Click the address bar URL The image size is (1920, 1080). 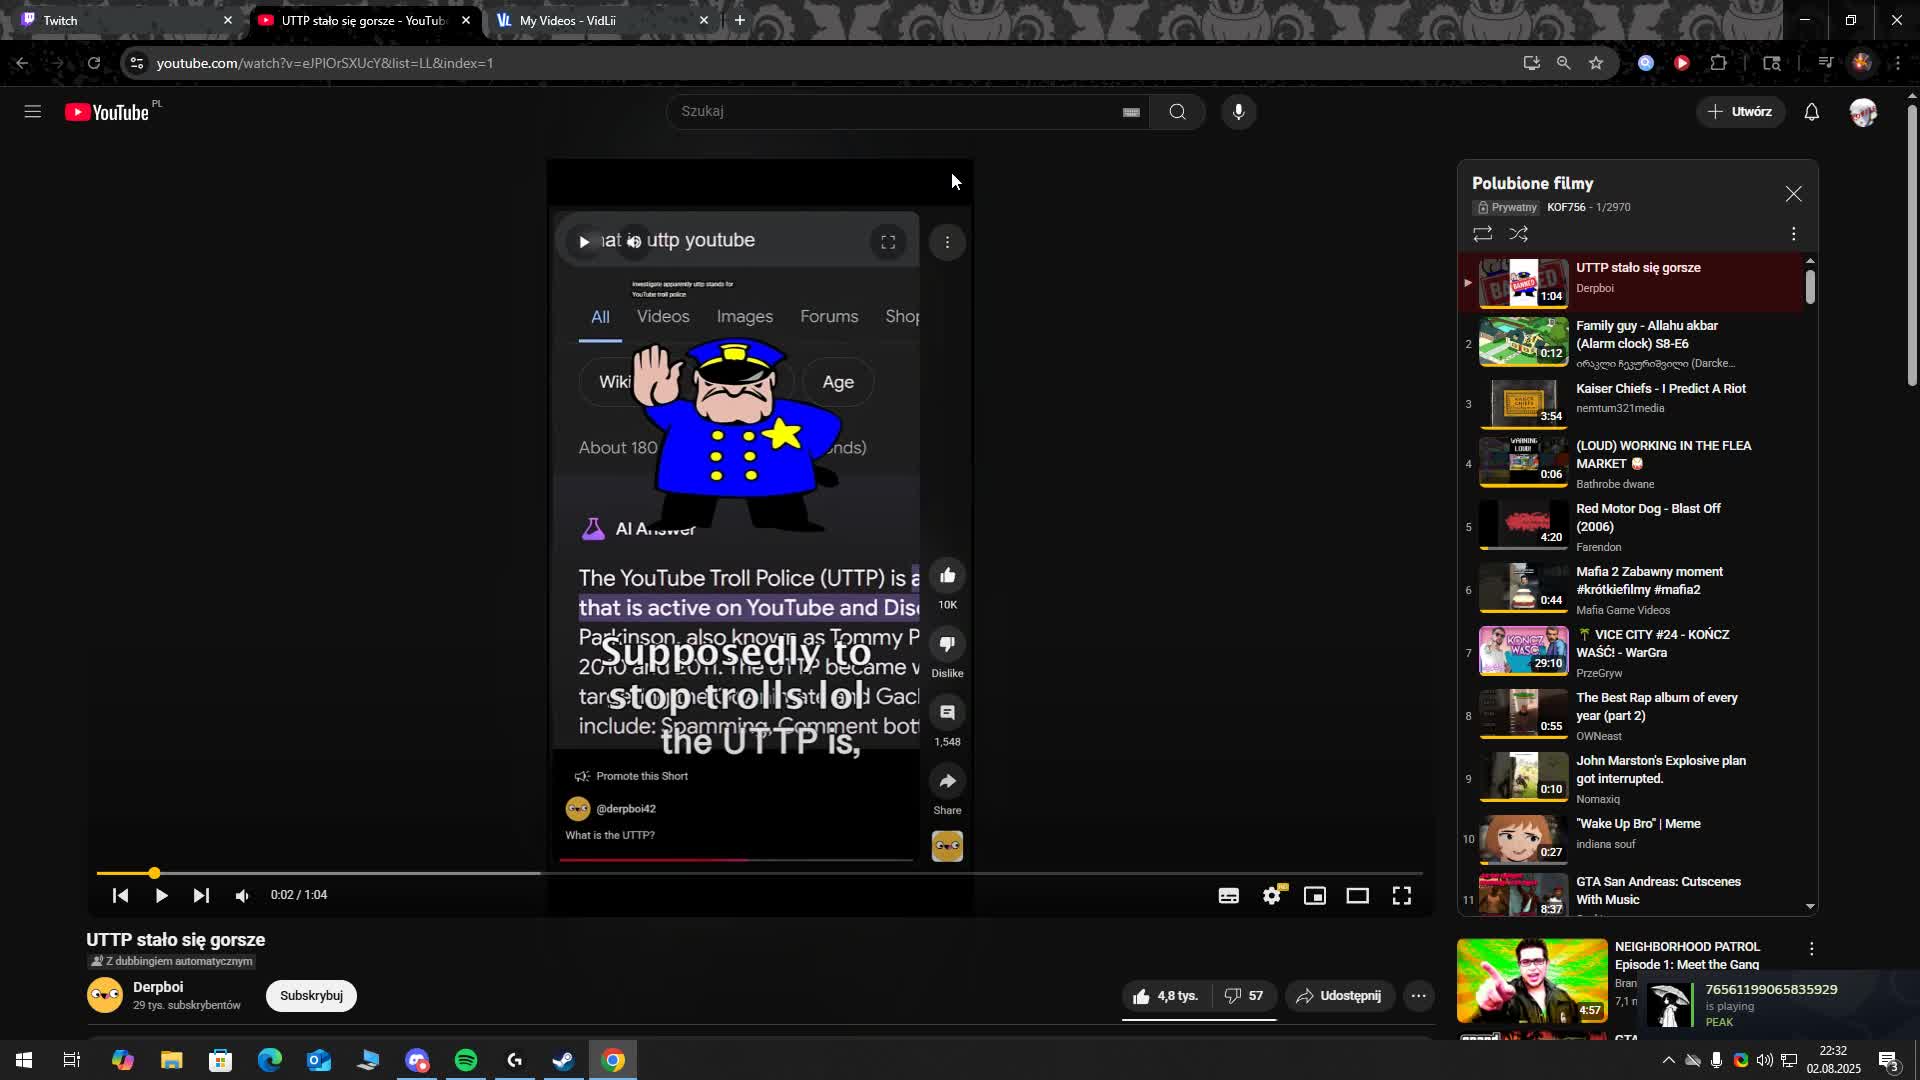pos(325,63)
